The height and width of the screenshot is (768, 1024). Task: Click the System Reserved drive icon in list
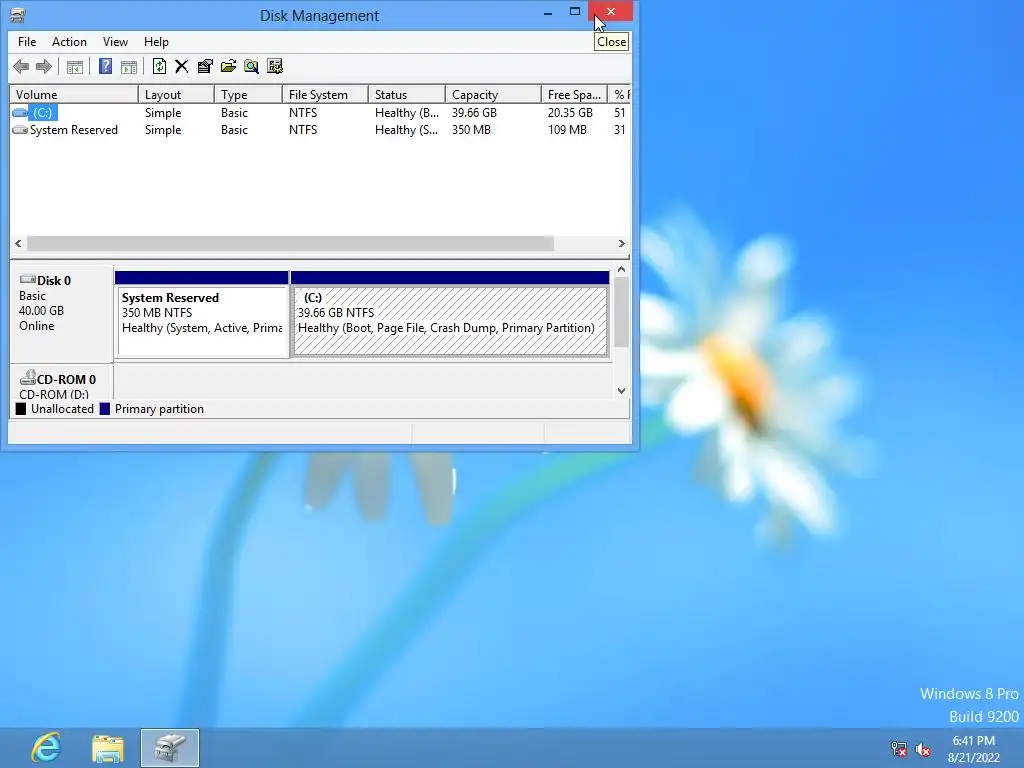coord(20,130)
